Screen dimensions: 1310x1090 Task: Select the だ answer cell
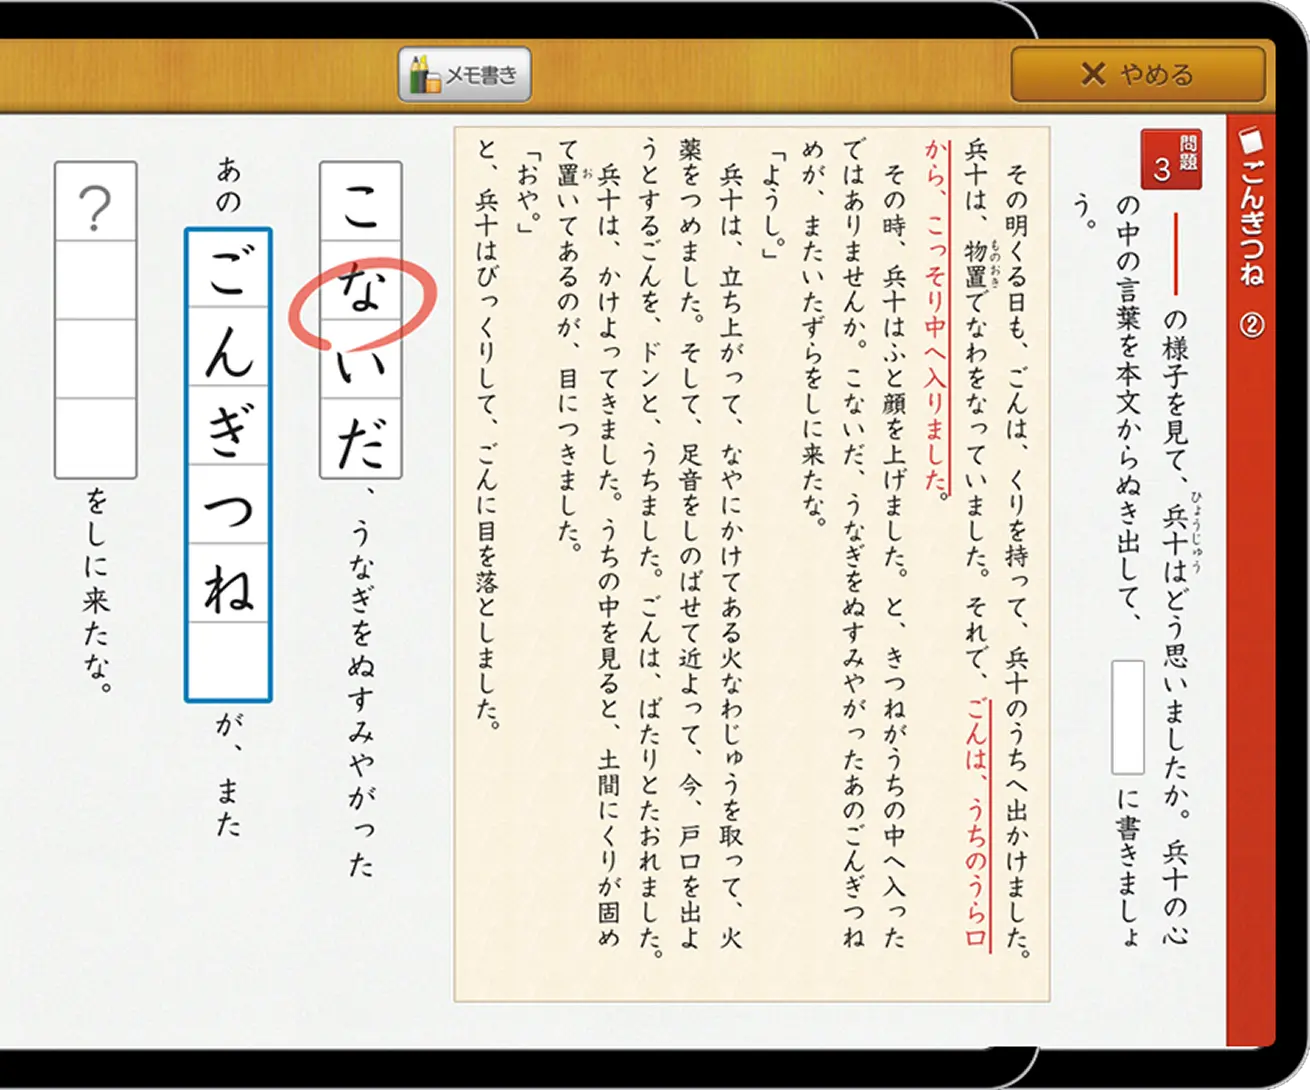coord(360,439)
